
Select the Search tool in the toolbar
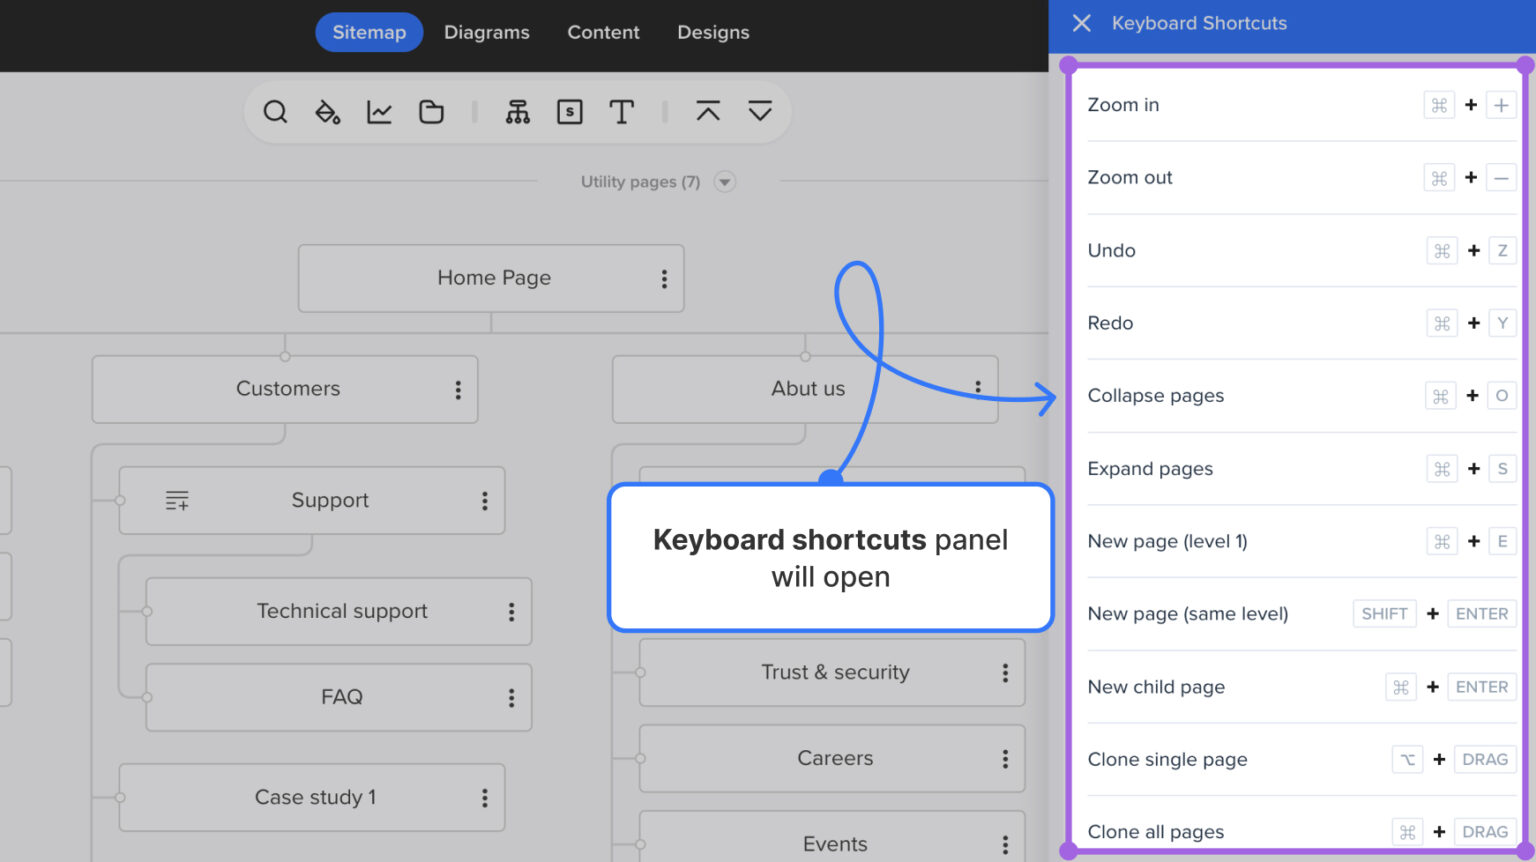click(275, 111)
